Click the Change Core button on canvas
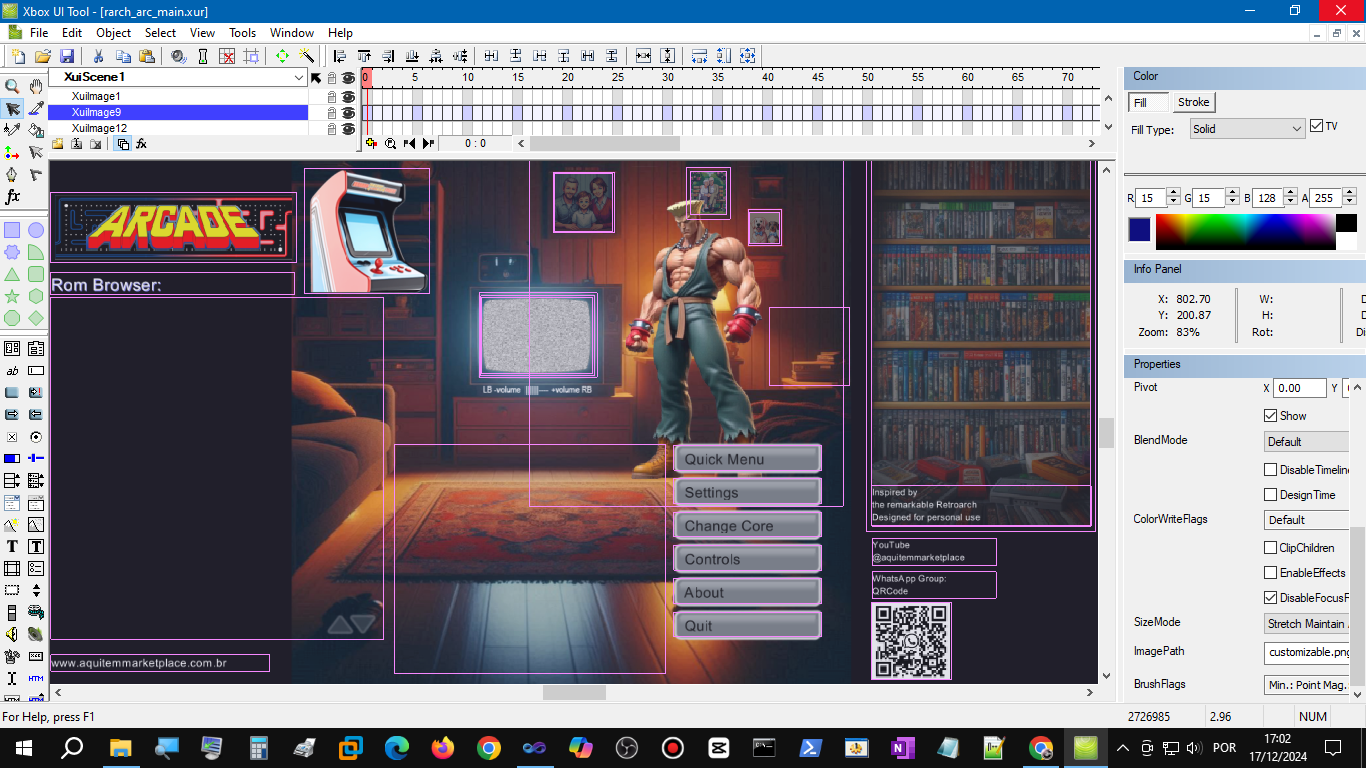1366x768 pixels. (x=748, y=525)
